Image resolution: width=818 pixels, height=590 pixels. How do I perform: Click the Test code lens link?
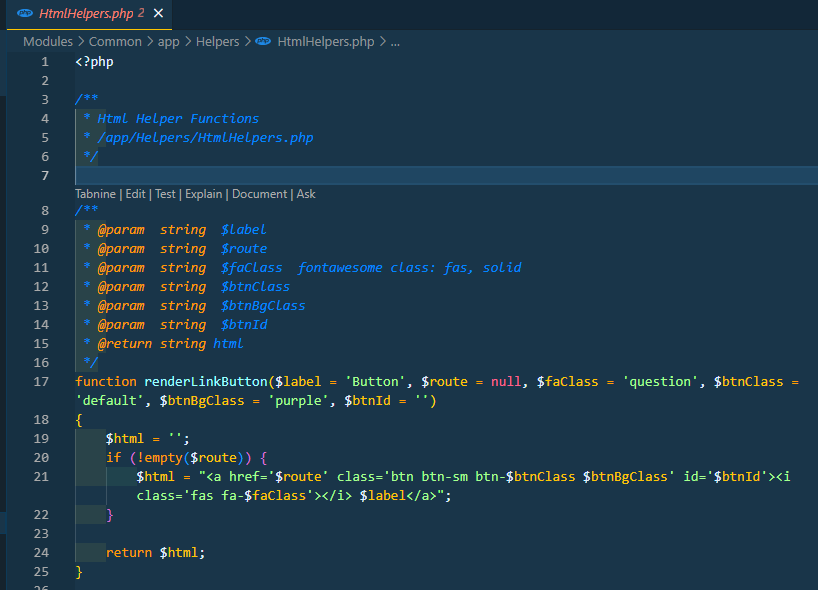165,194
